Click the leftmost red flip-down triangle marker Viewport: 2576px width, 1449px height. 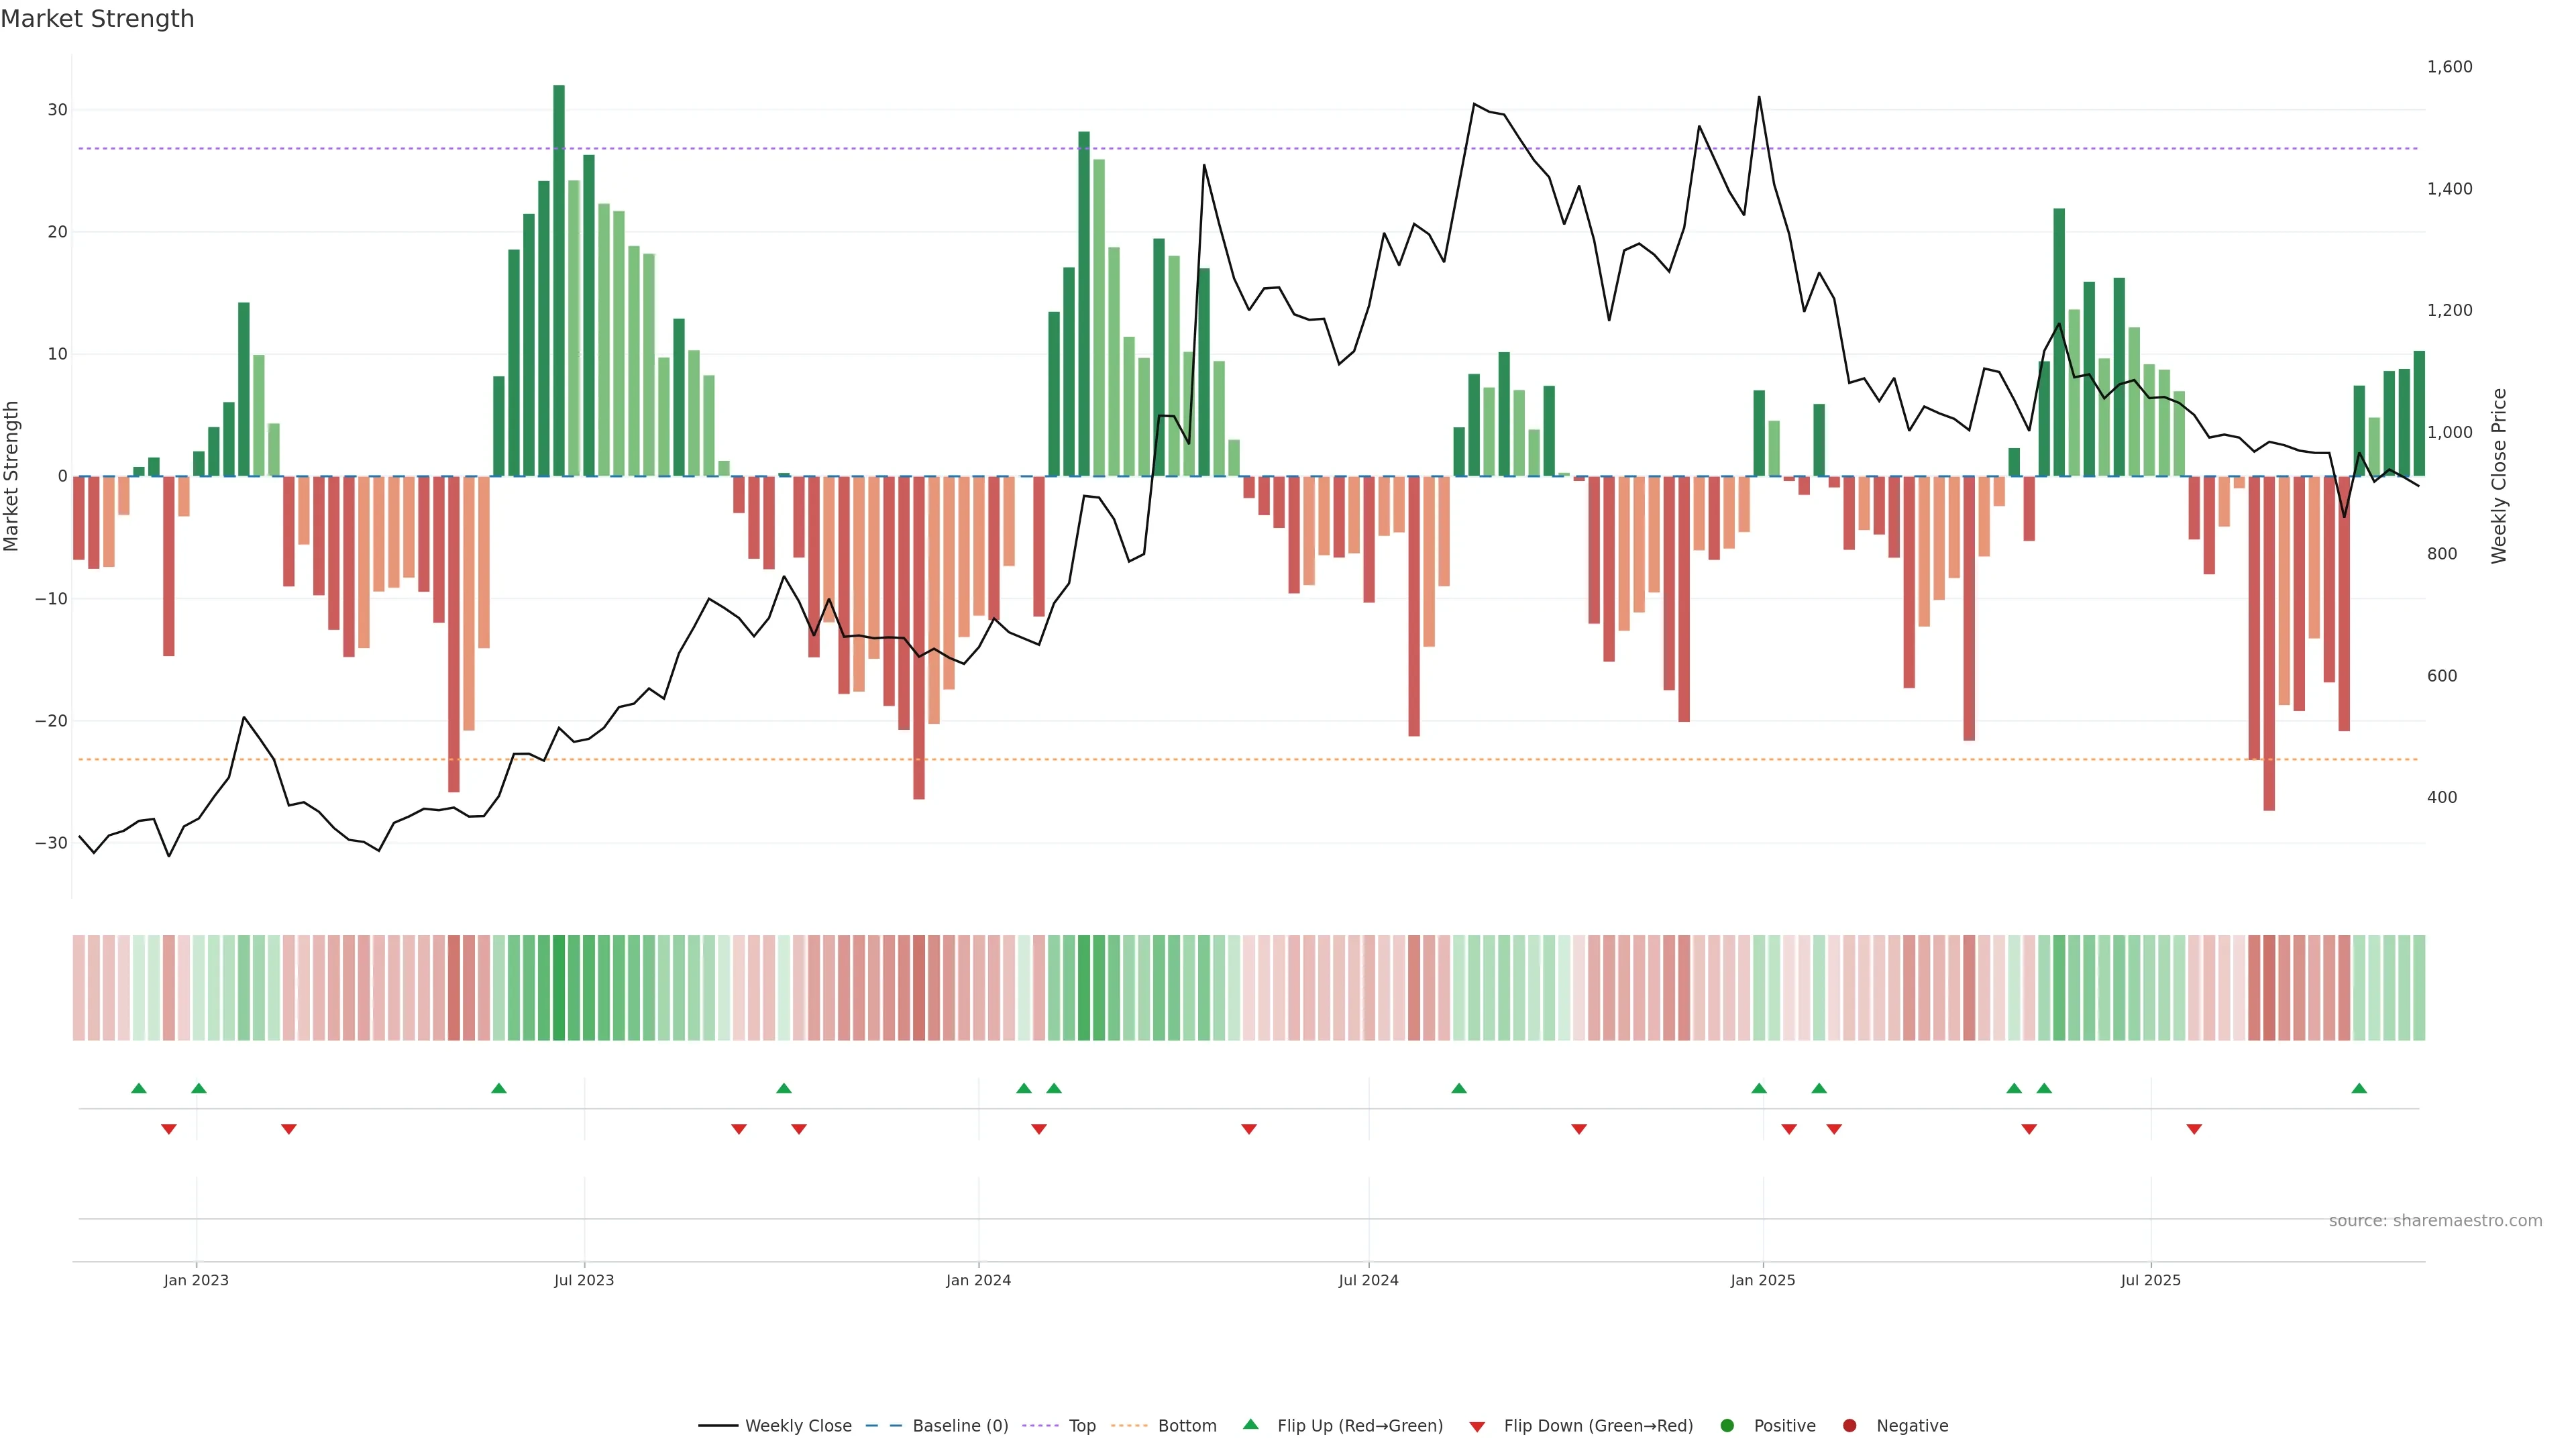pyautogui.click(x=169, y=1129)
